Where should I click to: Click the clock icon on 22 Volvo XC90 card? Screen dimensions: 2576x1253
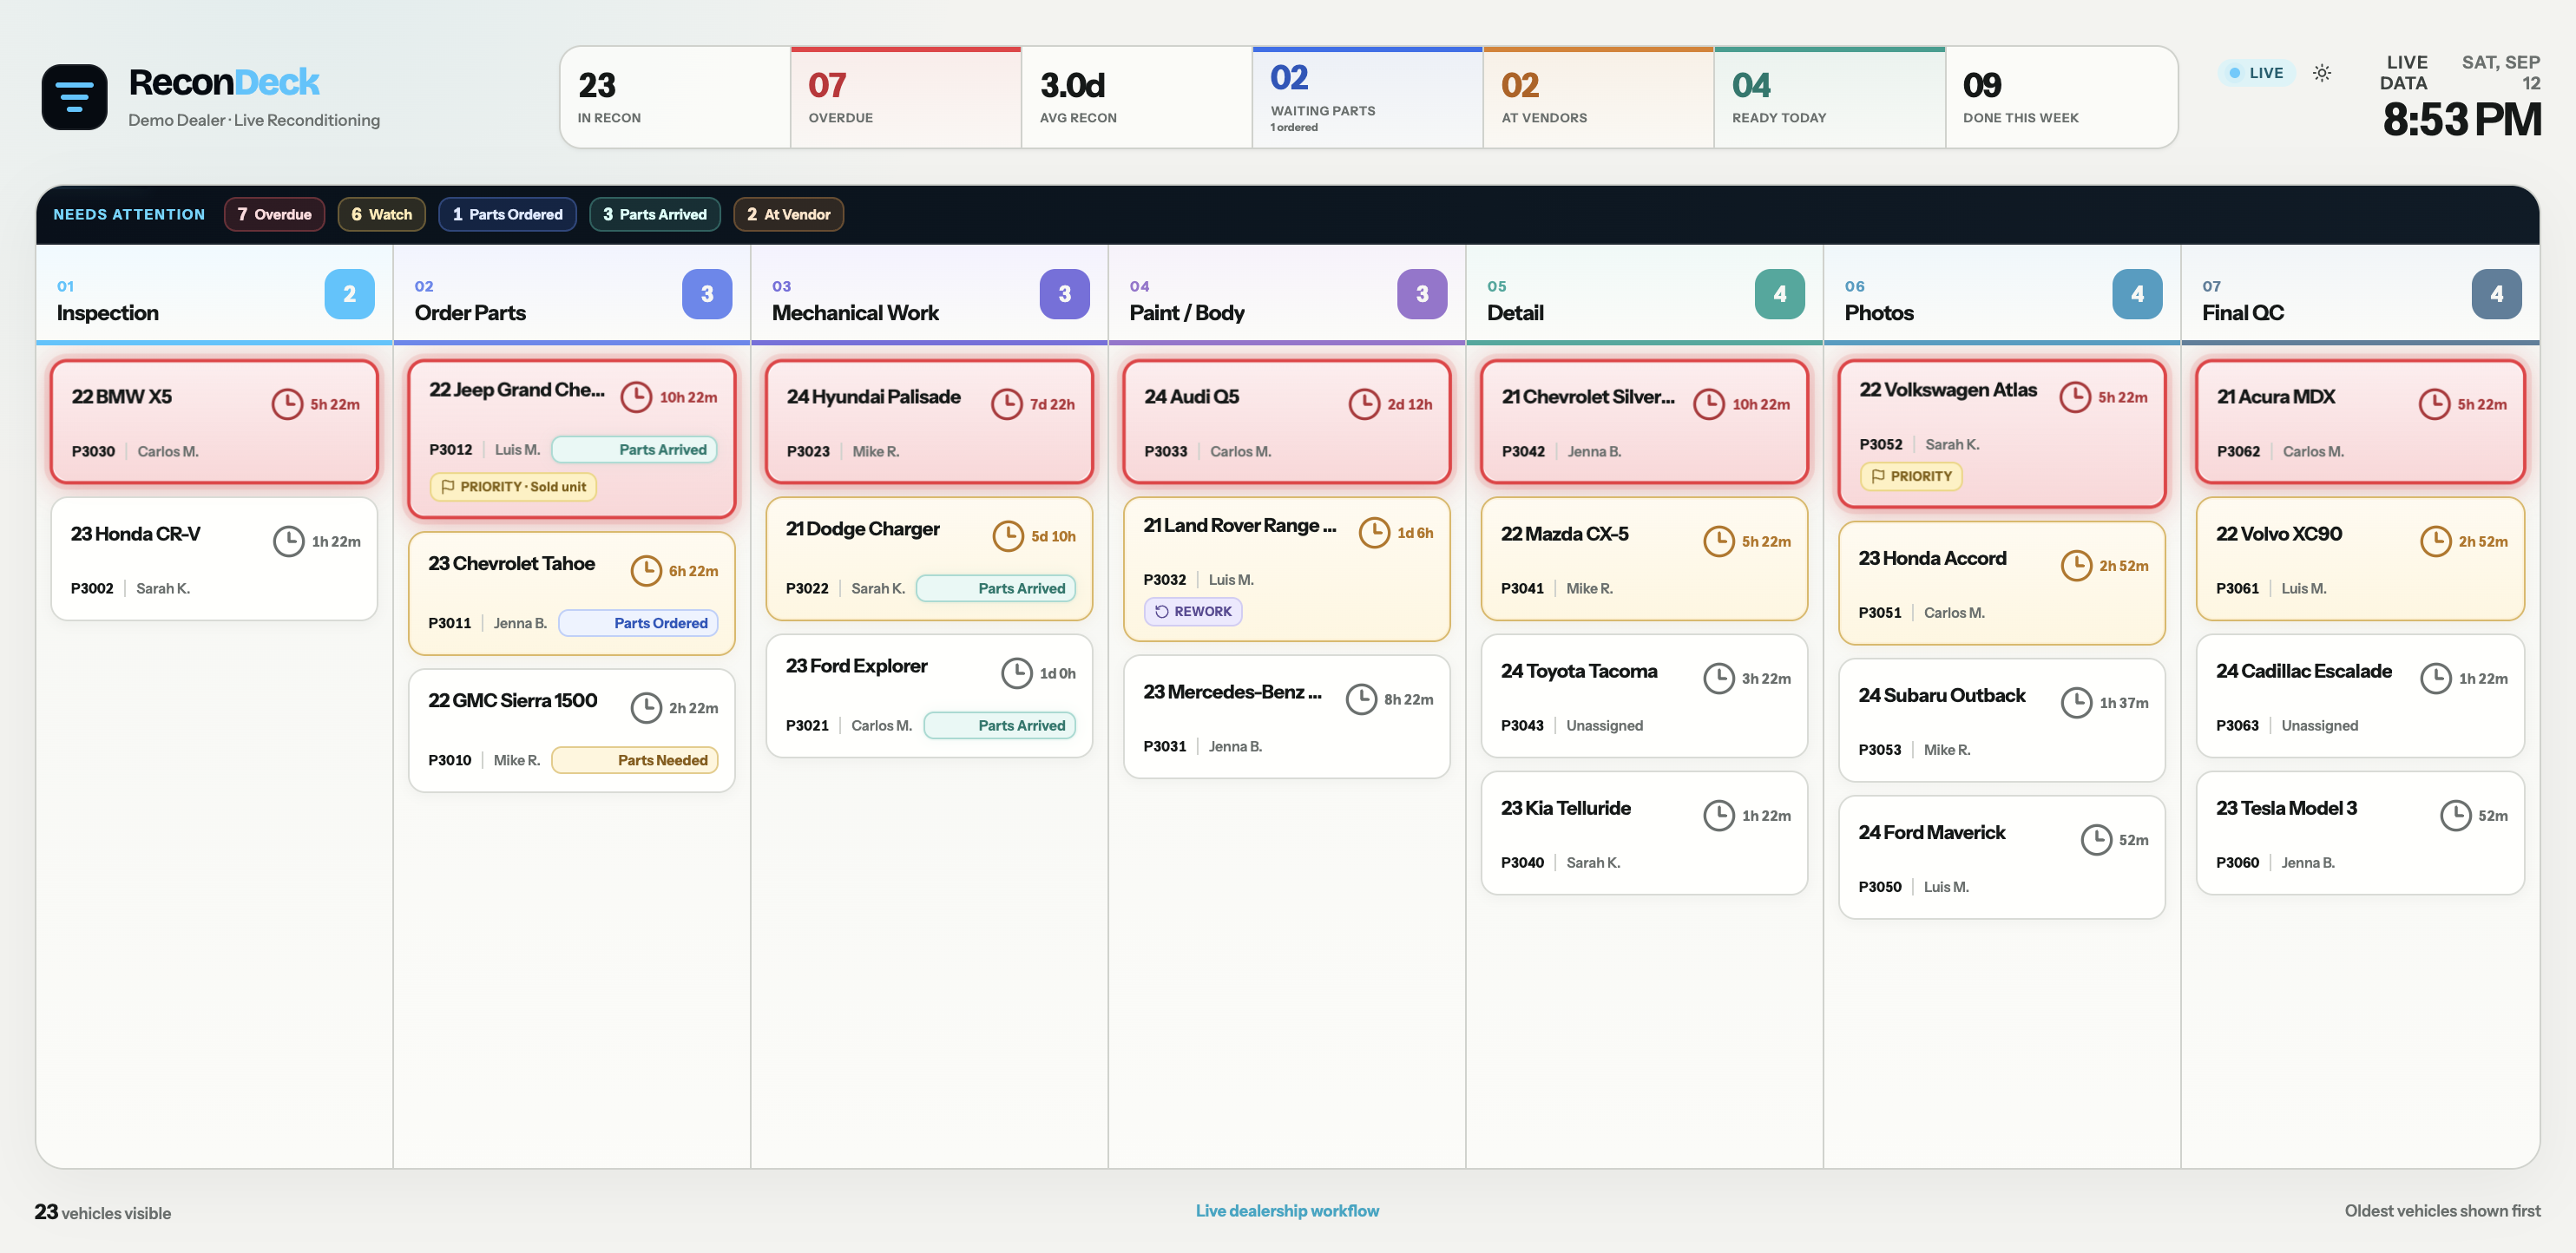pyautogui.click(x=2436, y=541)
